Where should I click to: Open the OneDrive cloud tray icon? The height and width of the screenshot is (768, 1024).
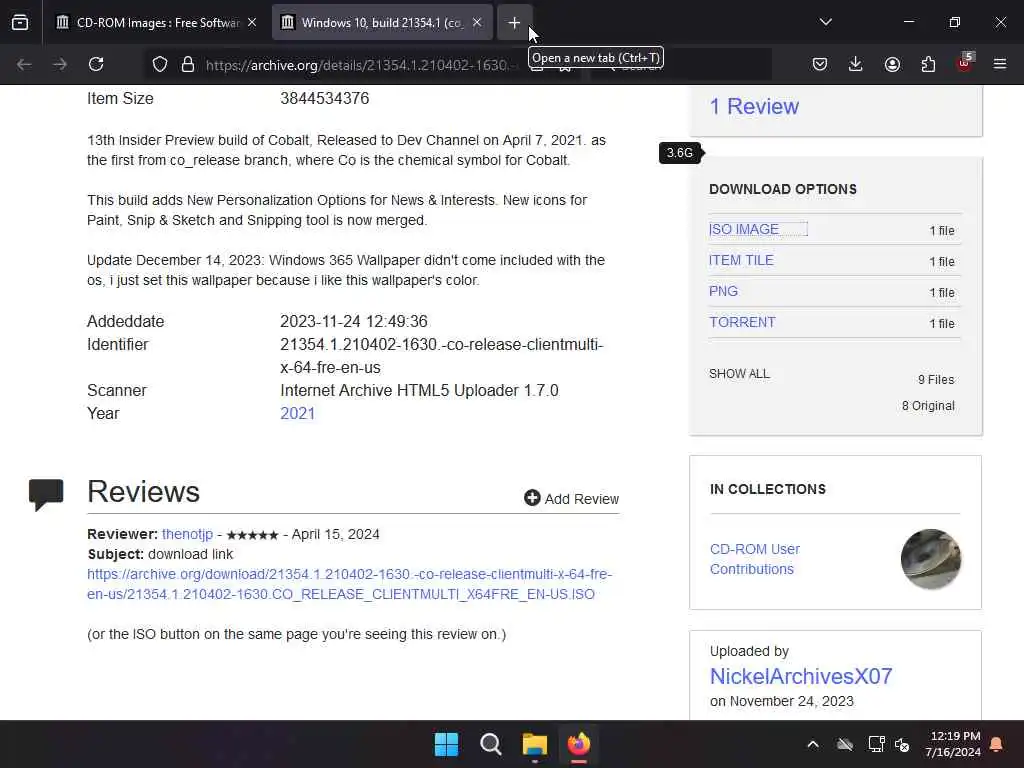coord(845,744)
